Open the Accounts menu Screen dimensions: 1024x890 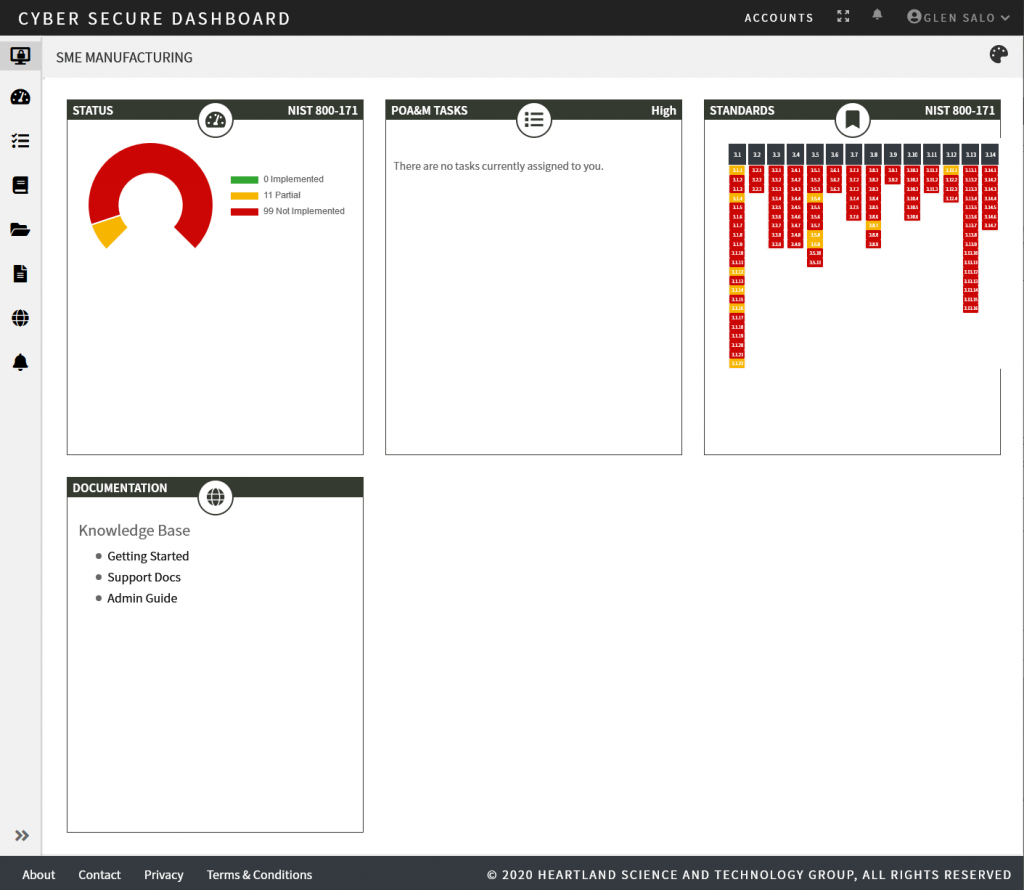[778, 18]
